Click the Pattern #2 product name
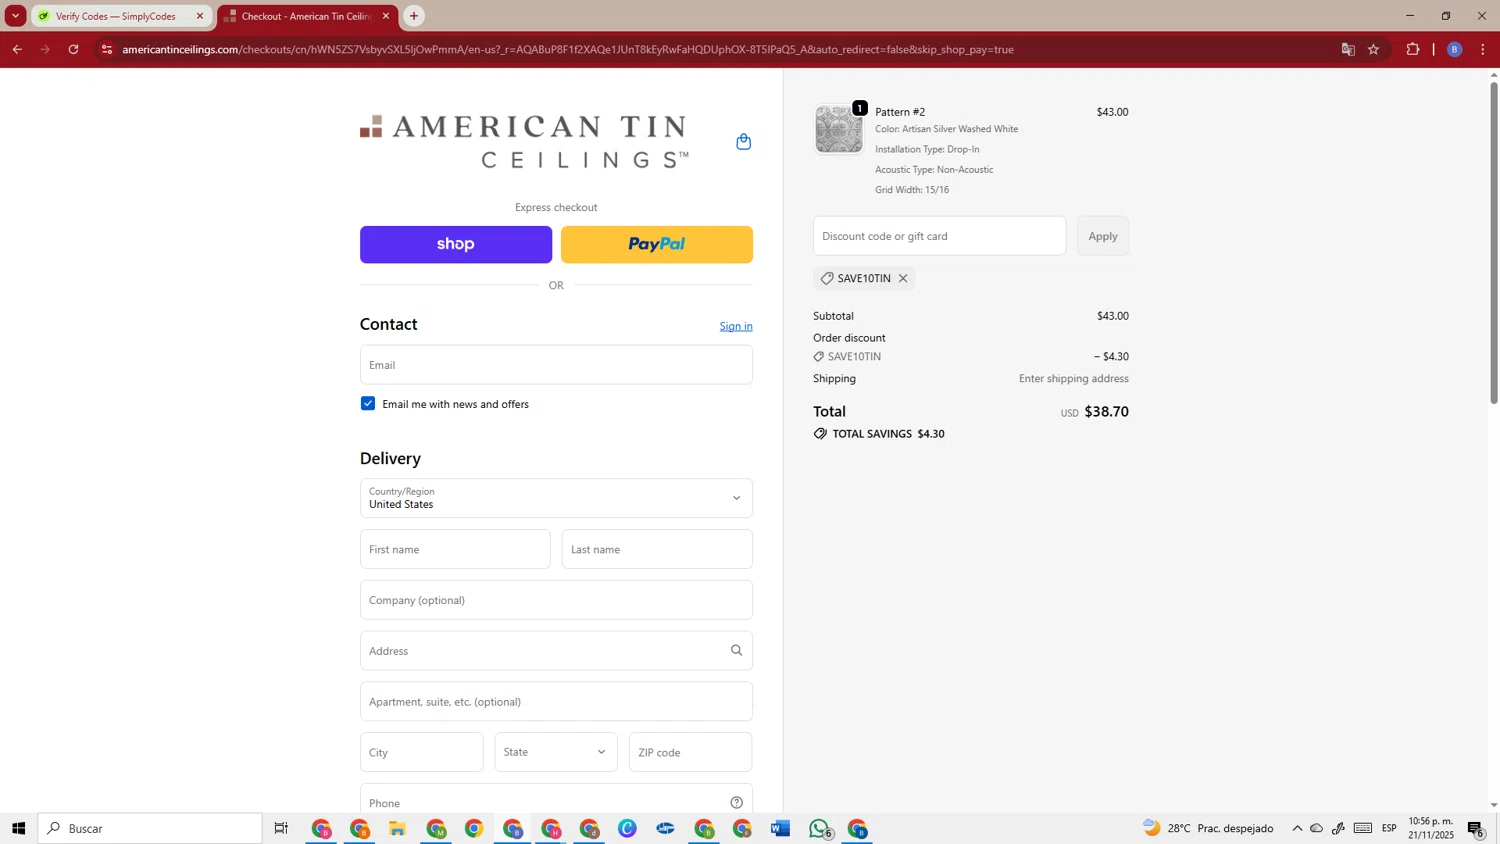The image size is (1500, 844). pos(900,112)
